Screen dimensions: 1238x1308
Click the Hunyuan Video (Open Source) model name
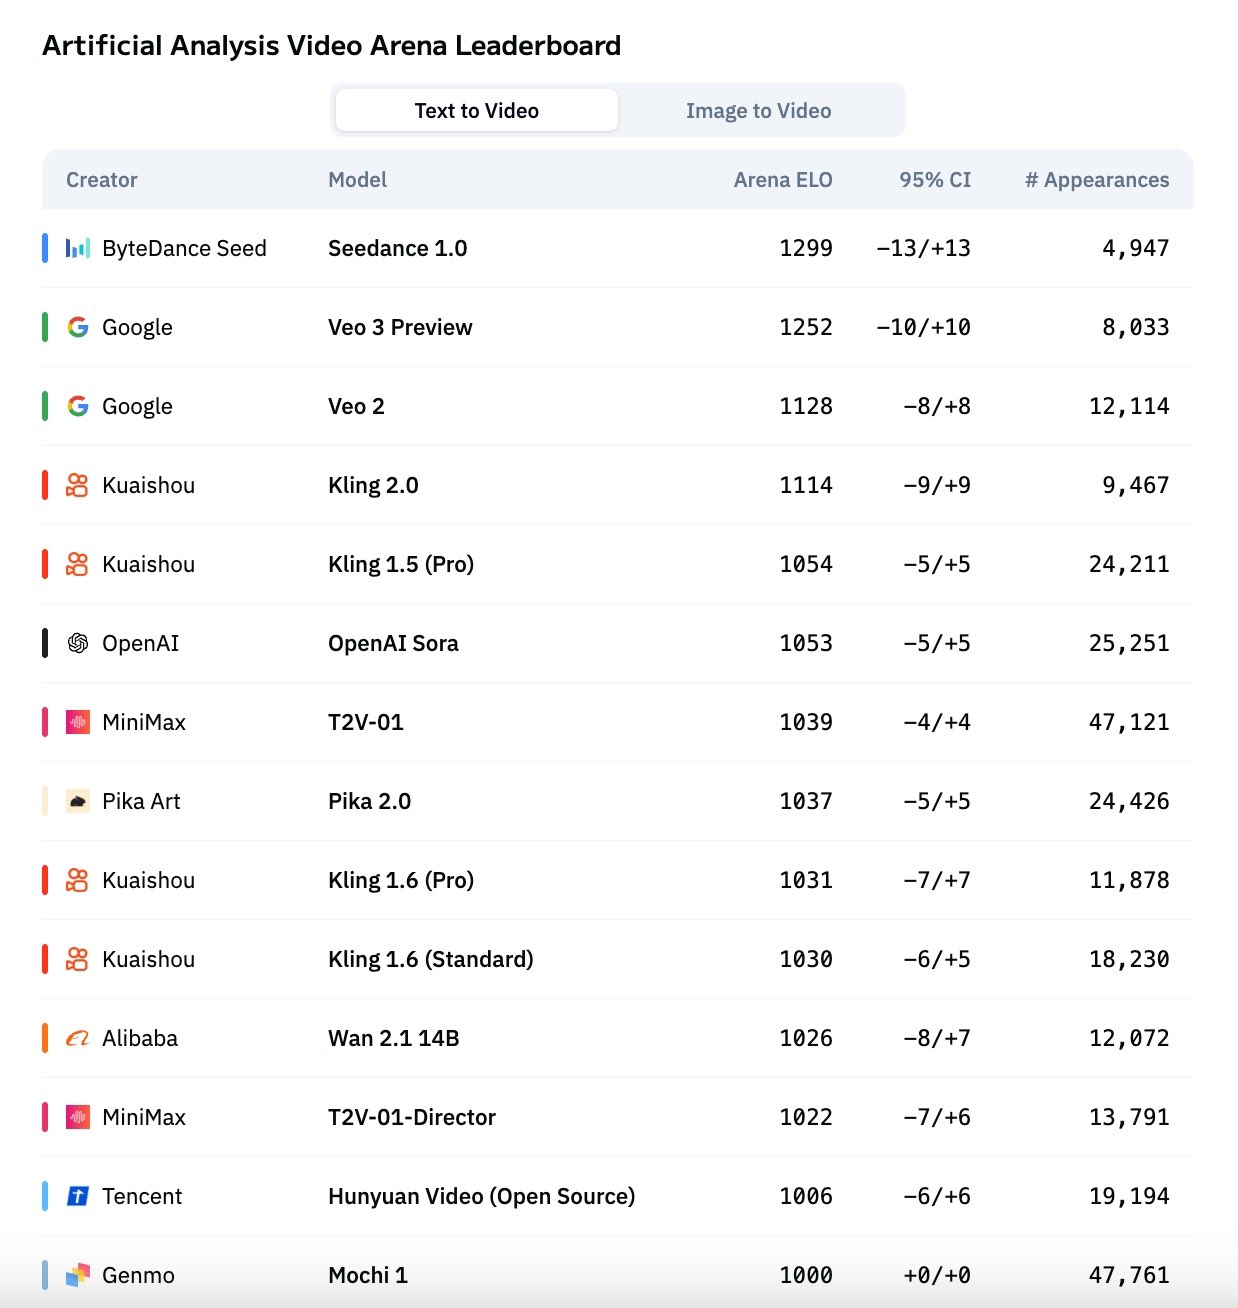click(x=481, y=1196)
